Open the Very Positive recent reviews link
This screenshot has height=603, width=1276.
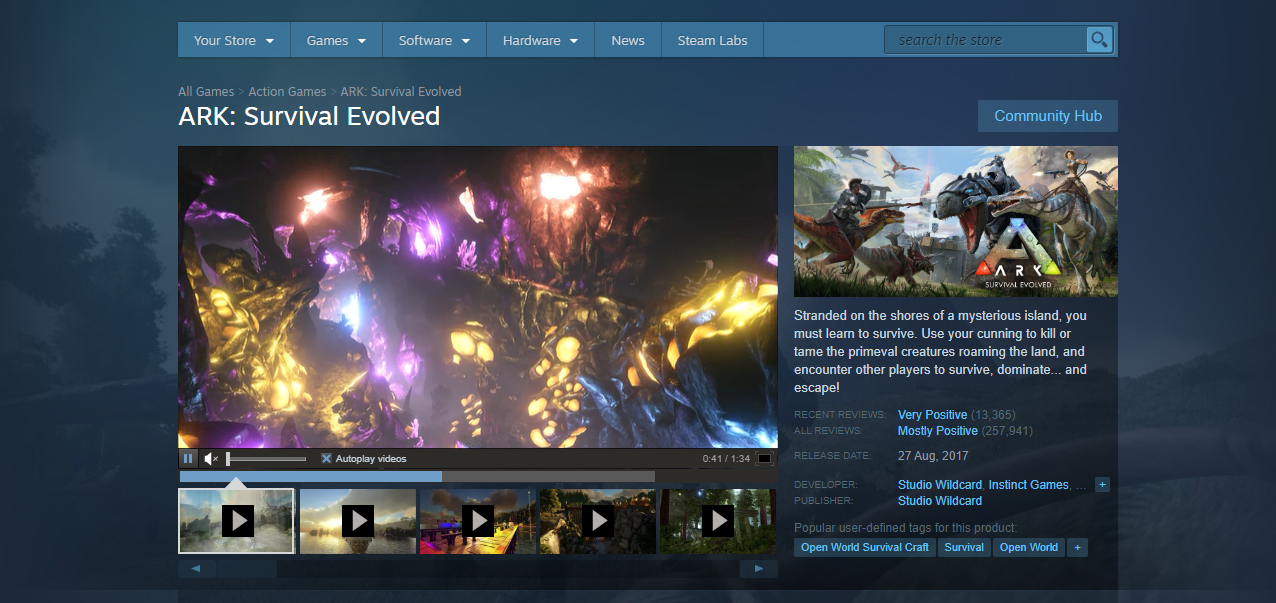coord(933,415)
